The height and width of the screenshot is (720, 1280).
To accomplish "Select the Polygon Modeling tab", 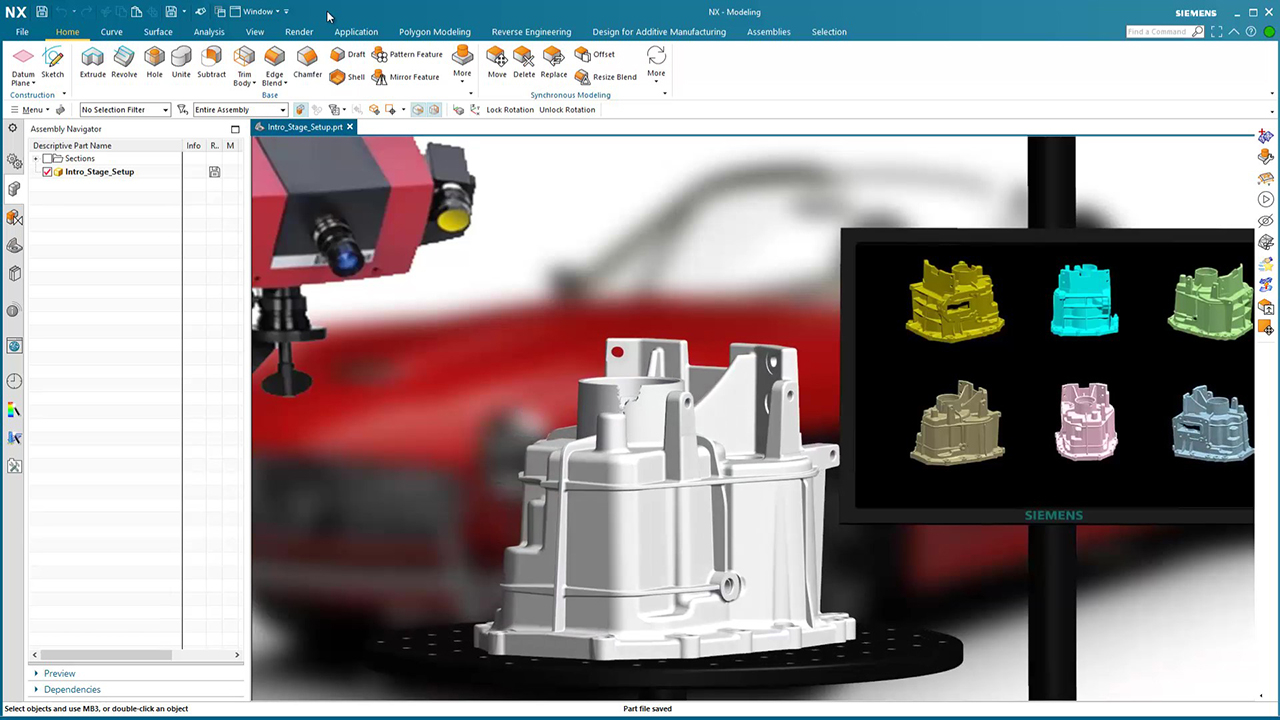I will pyautogui.click(x=435, y=32).
